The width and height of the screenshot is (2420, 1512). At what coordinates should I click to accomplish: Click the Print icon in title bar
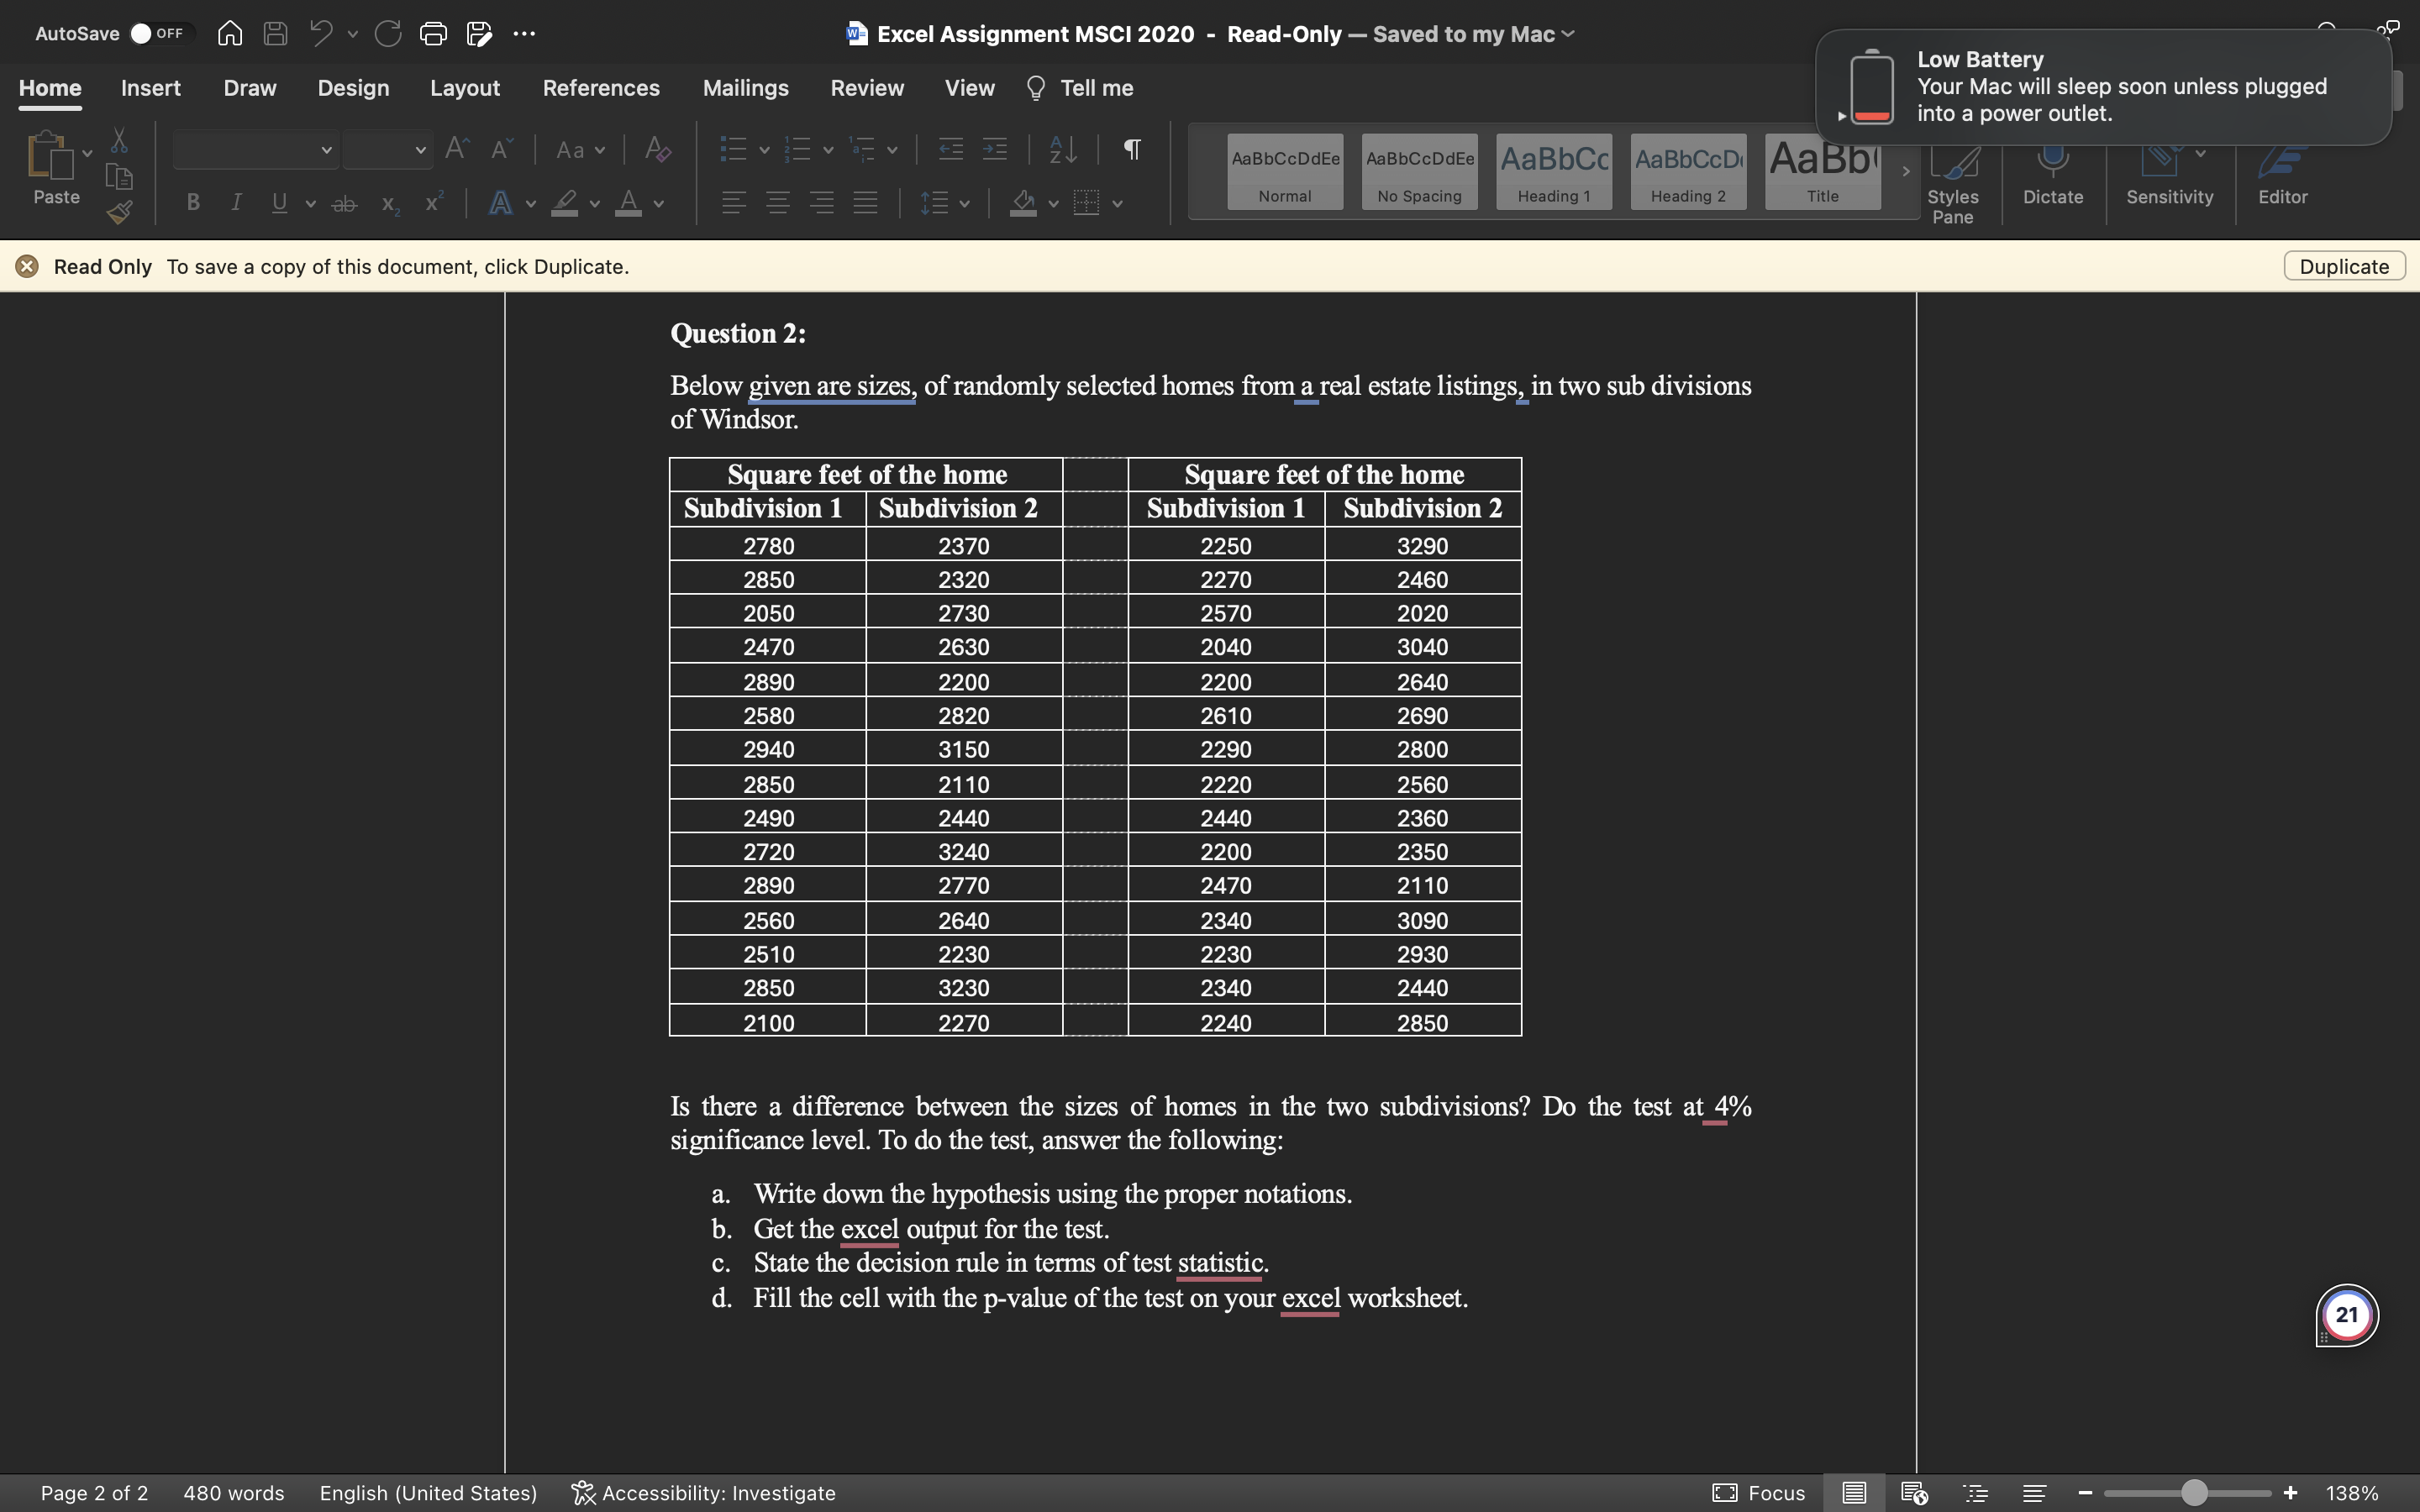(x=433, y=34)
